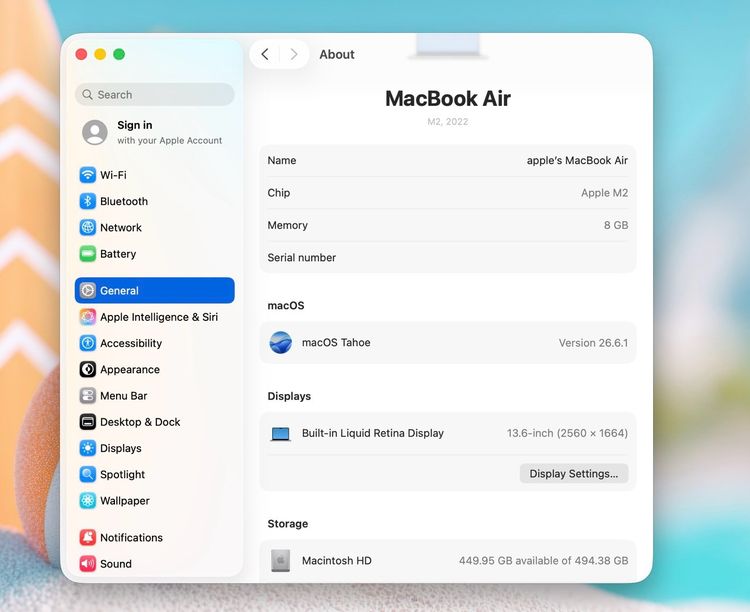Click the macOS Tahoe name text
Screen dimensions: 750x612
point(336,343)
